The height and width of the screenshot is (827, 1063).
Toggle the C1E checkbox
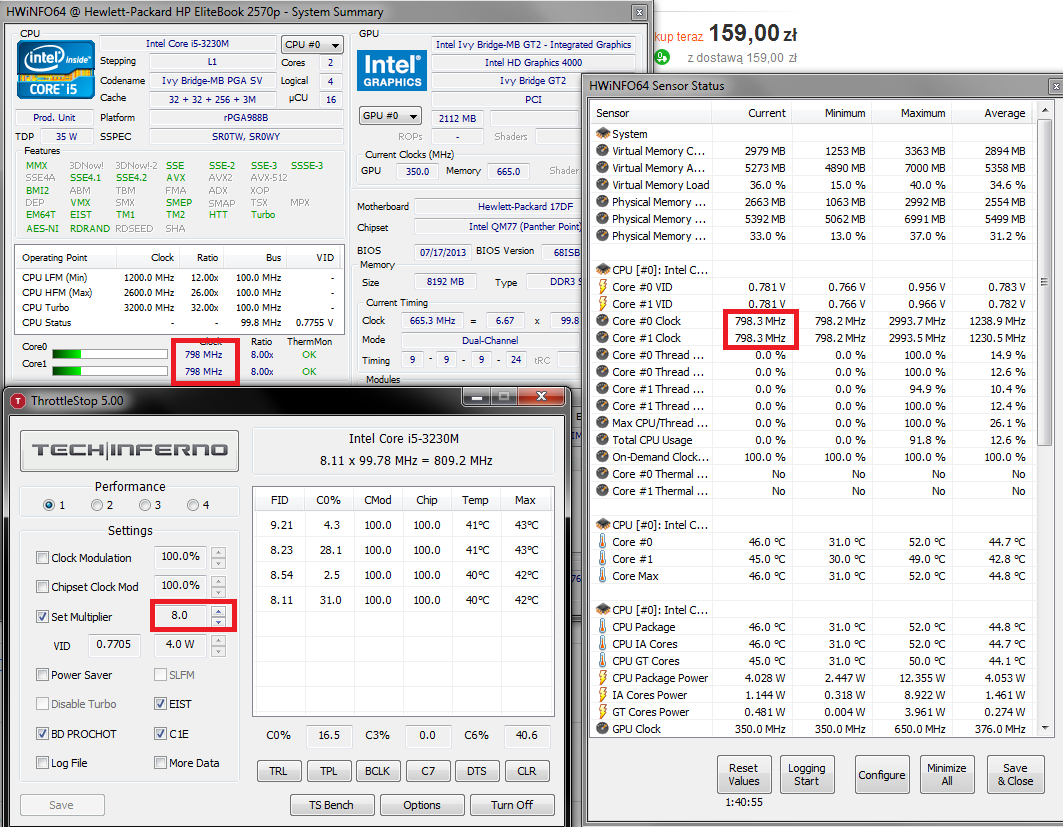[161, 734]
